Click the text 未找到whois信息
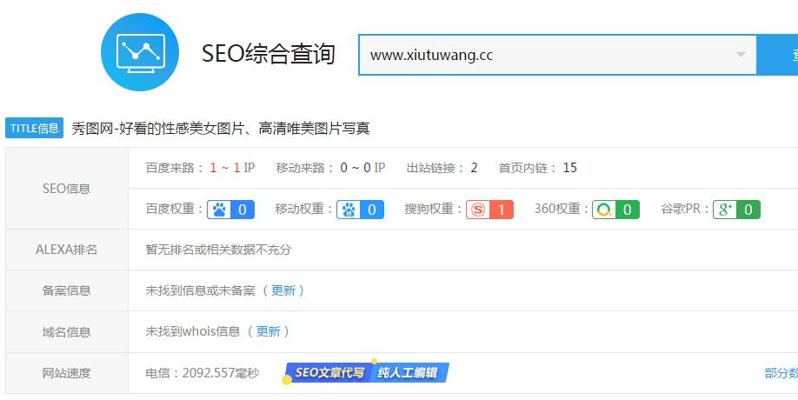The width and height of the screenshot is (798, 400). pos(193,332)
